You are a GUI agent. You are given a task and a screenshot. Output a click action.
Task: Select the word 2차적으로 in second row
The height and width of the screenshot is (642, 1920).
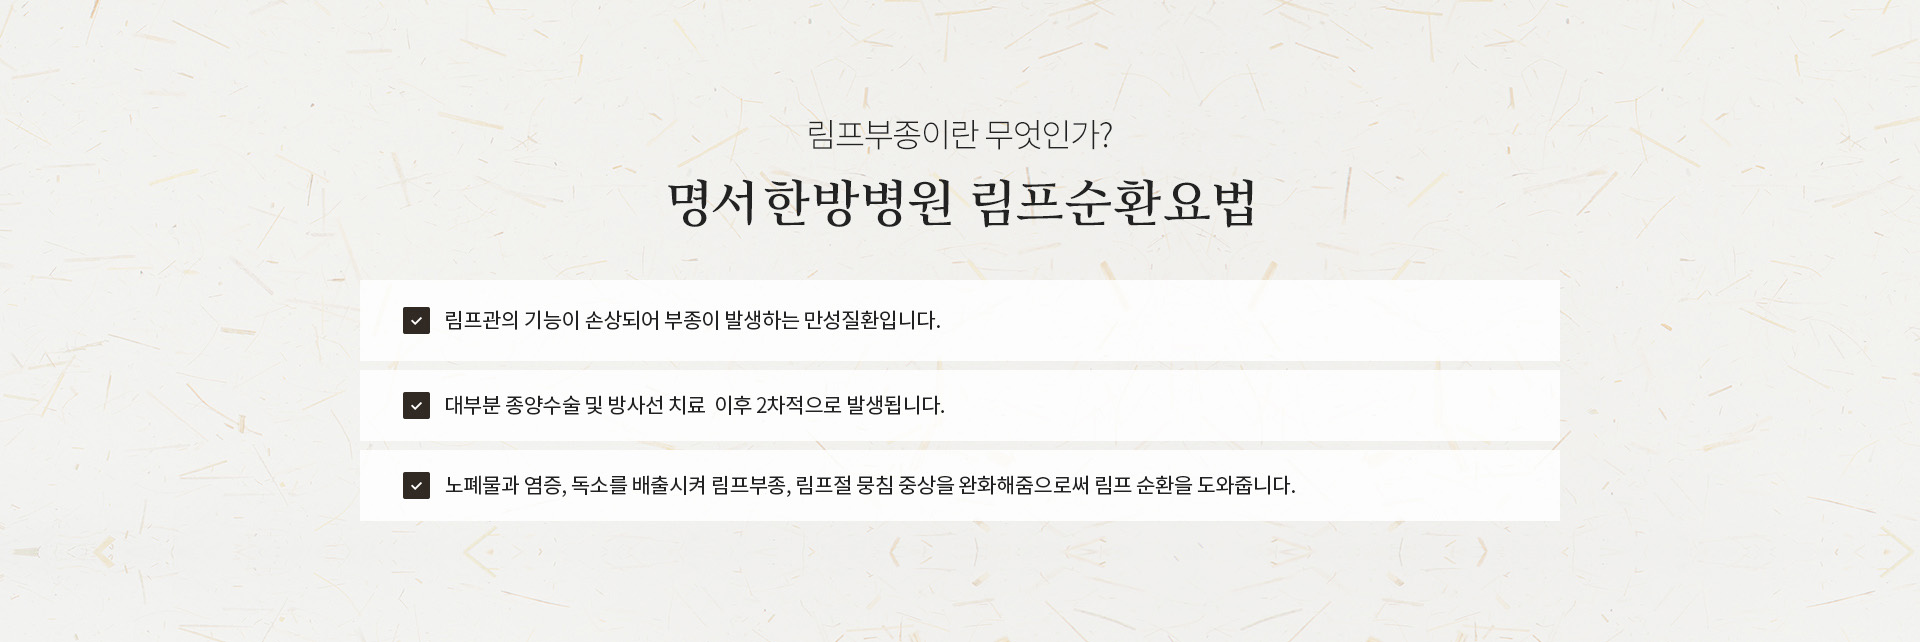(x=798, y=405)
